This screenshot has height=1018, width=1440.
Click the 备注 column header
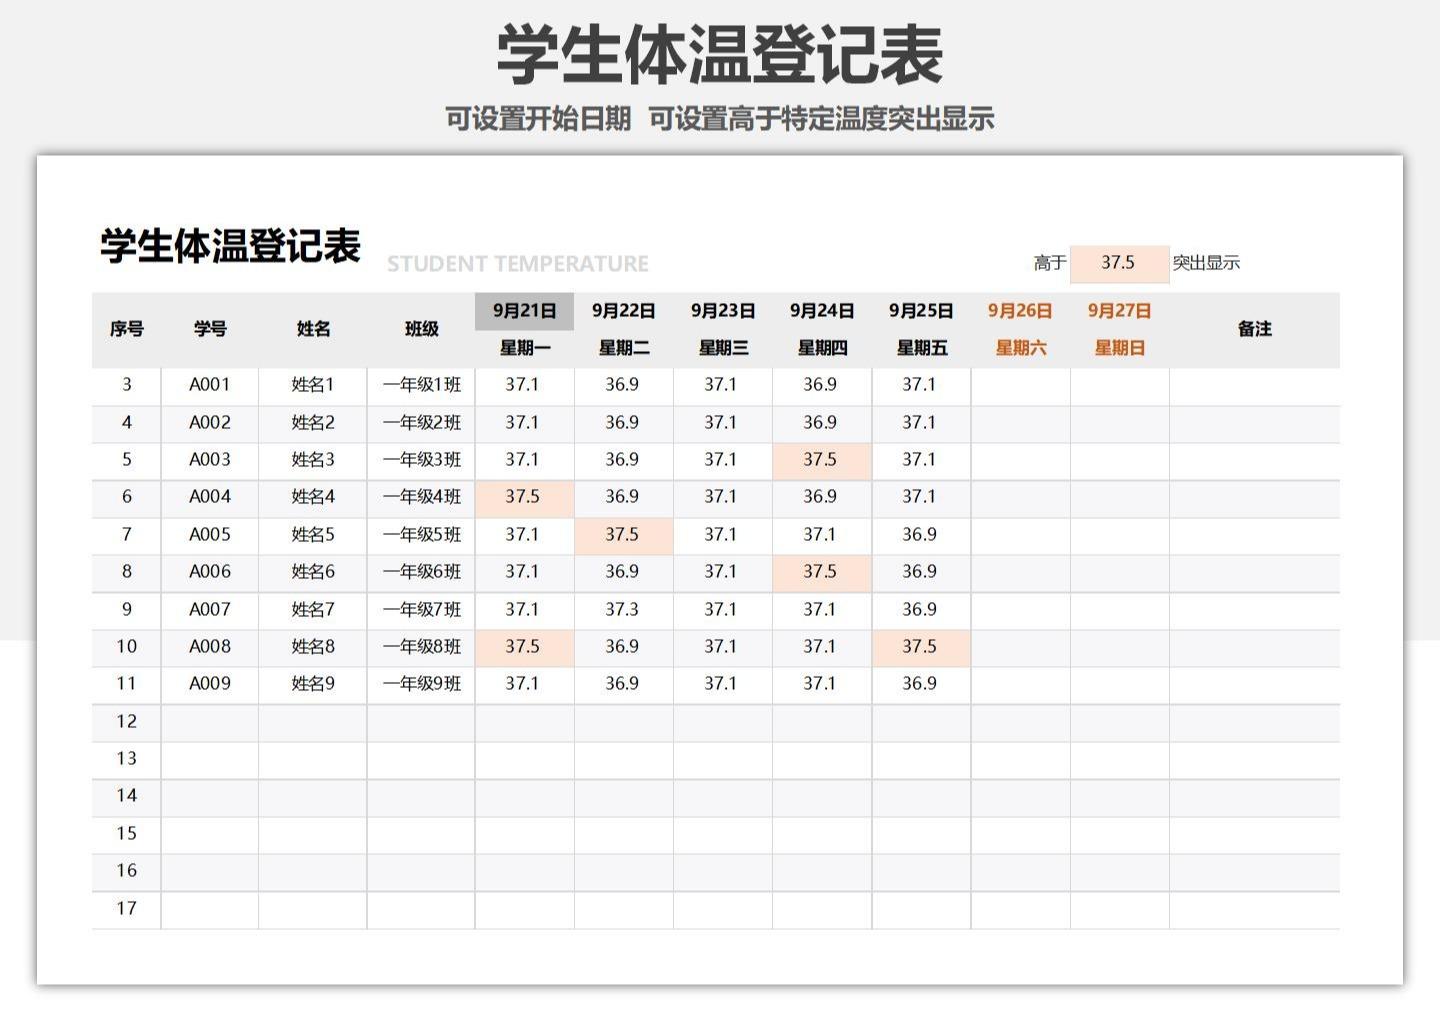coord(1254,329)
